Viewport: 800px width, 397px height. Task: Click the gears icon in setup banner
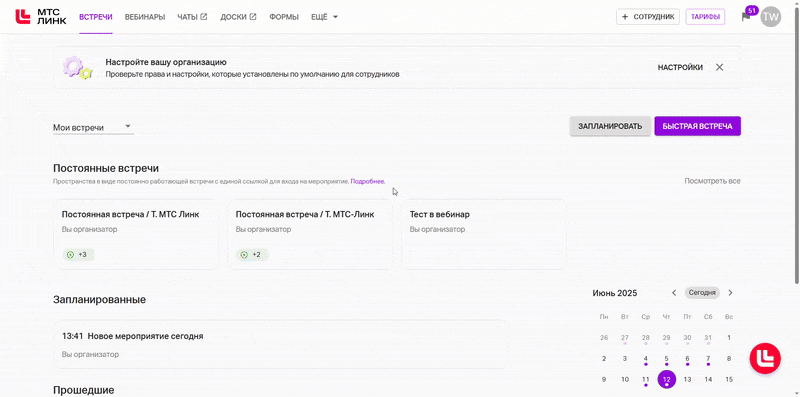78,67
